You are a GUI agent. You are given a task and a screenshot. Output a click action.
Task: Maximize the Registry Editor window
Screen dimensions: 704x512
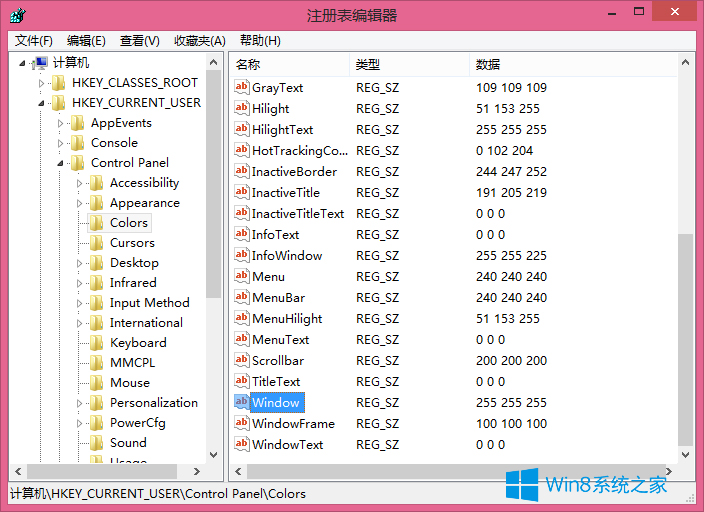[x=639, y=12]
